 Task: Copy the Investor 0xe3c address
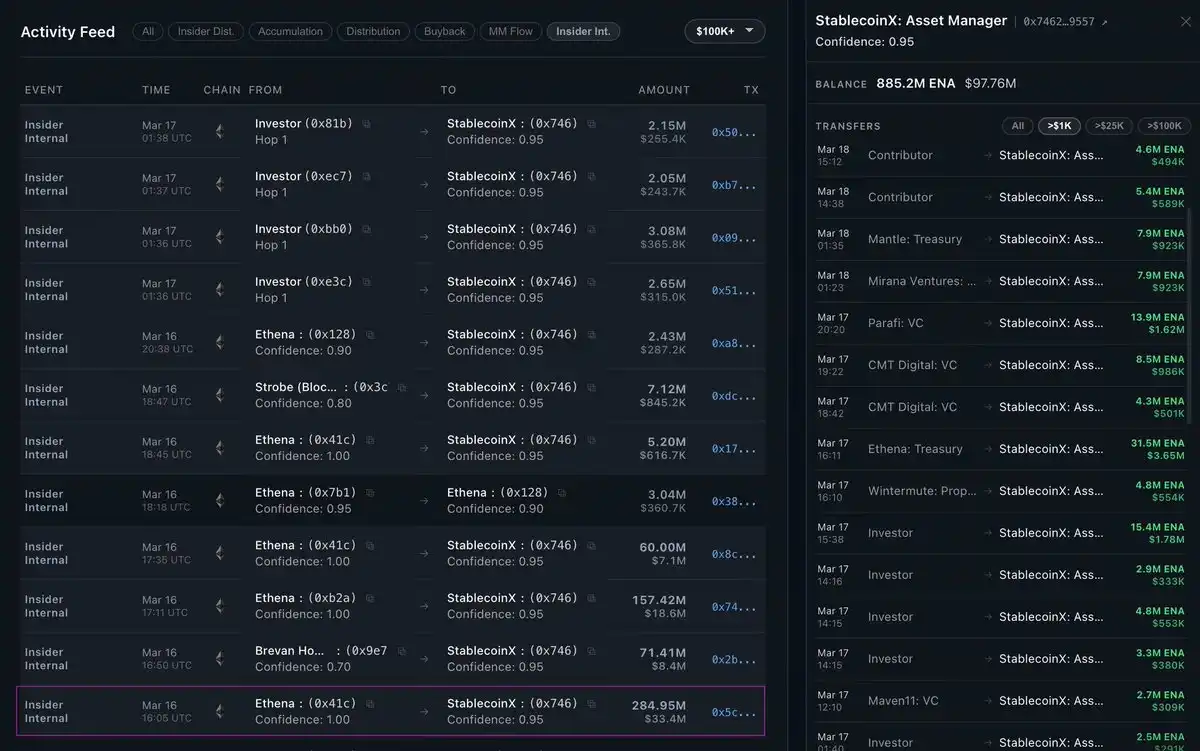(367, 282)
